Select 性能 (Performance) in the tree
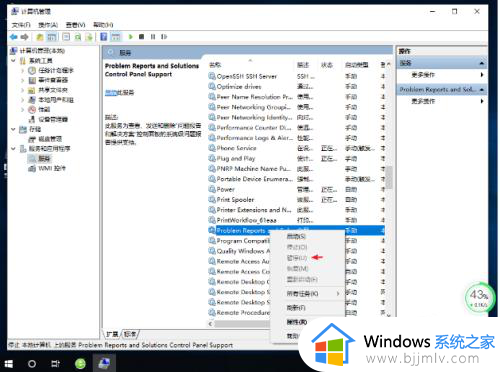The height and width of the screenshot is (372, 500). [44, 109]
